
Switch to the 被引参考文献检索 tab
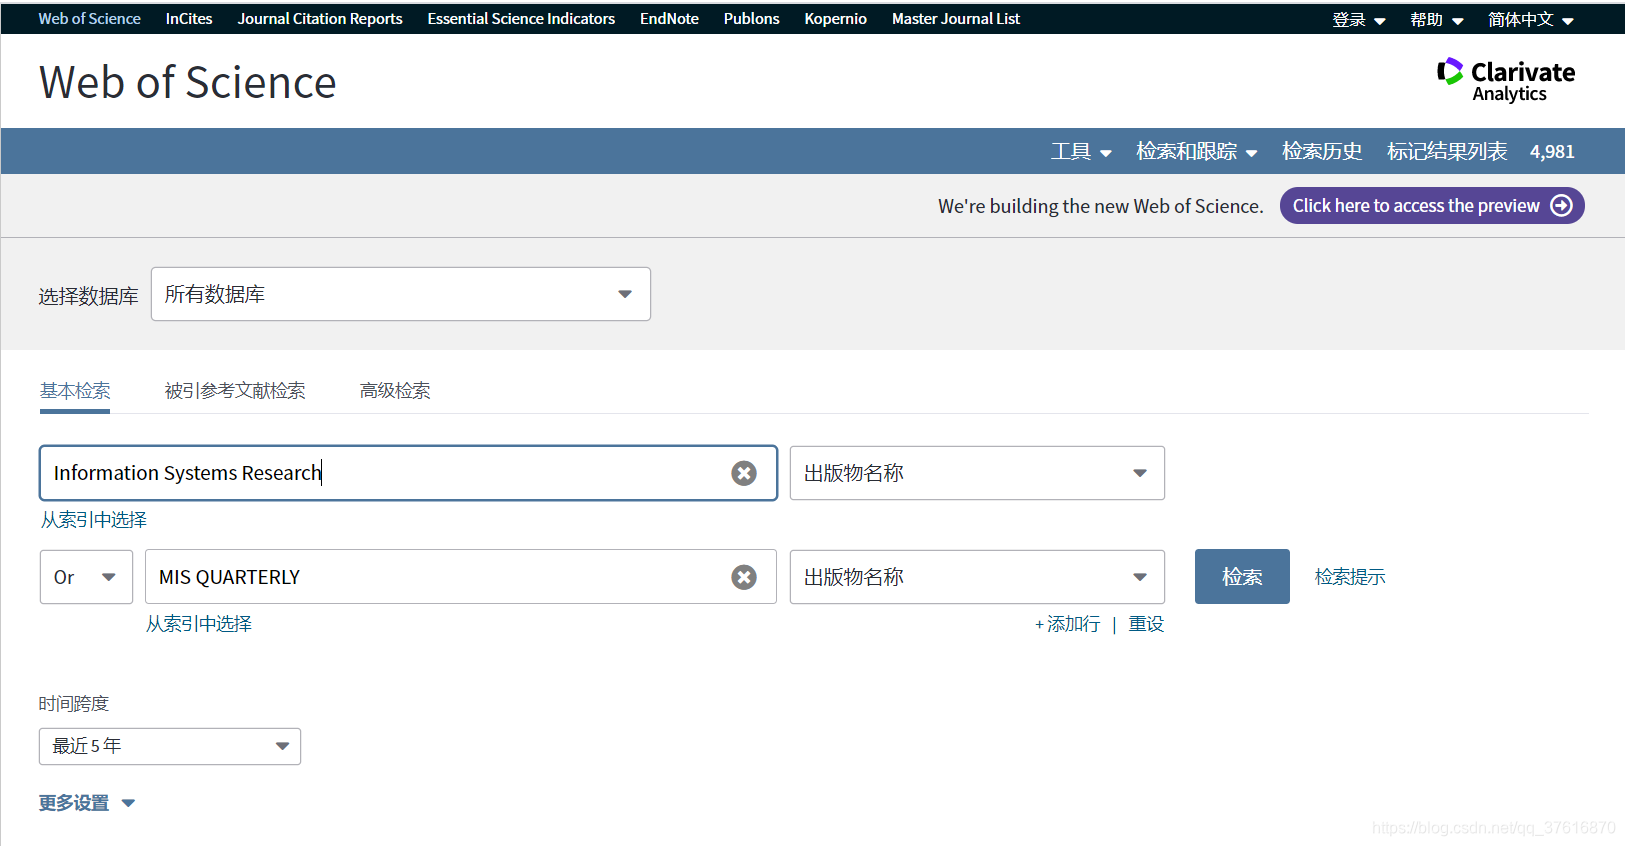coord(235,390)
